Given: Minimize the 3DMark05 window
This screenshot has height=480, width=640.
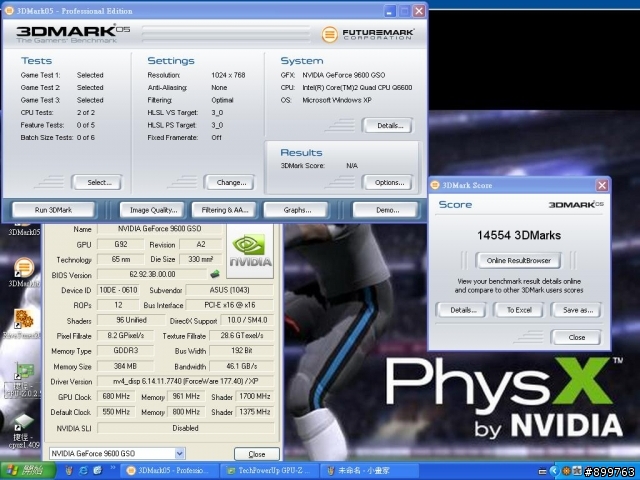Looking at the screenshot, I should [390, 11].
